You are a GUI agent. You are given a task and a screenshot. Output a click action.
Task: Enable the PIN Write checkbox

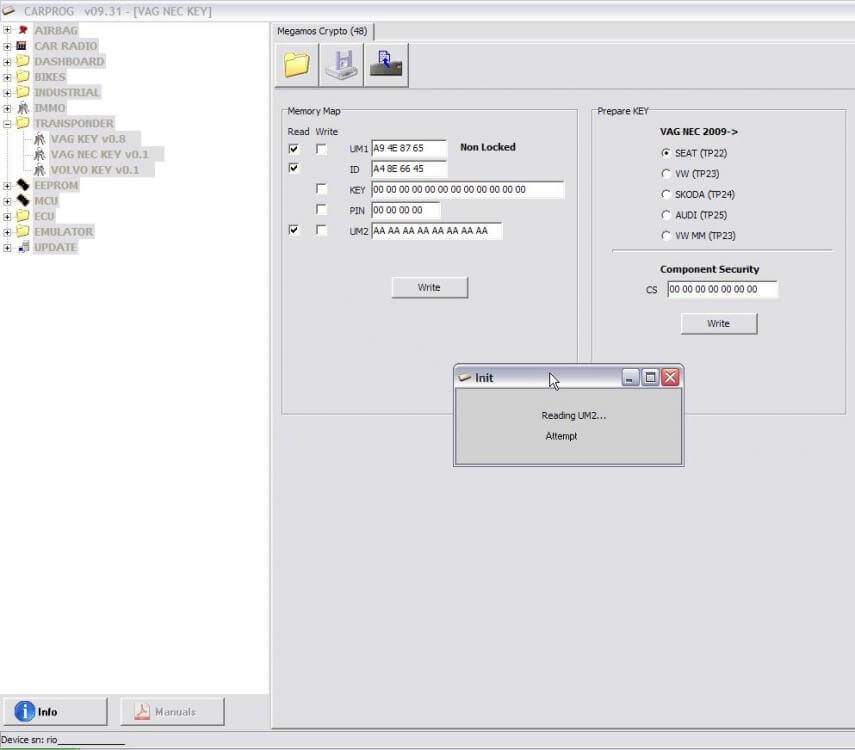322,209
